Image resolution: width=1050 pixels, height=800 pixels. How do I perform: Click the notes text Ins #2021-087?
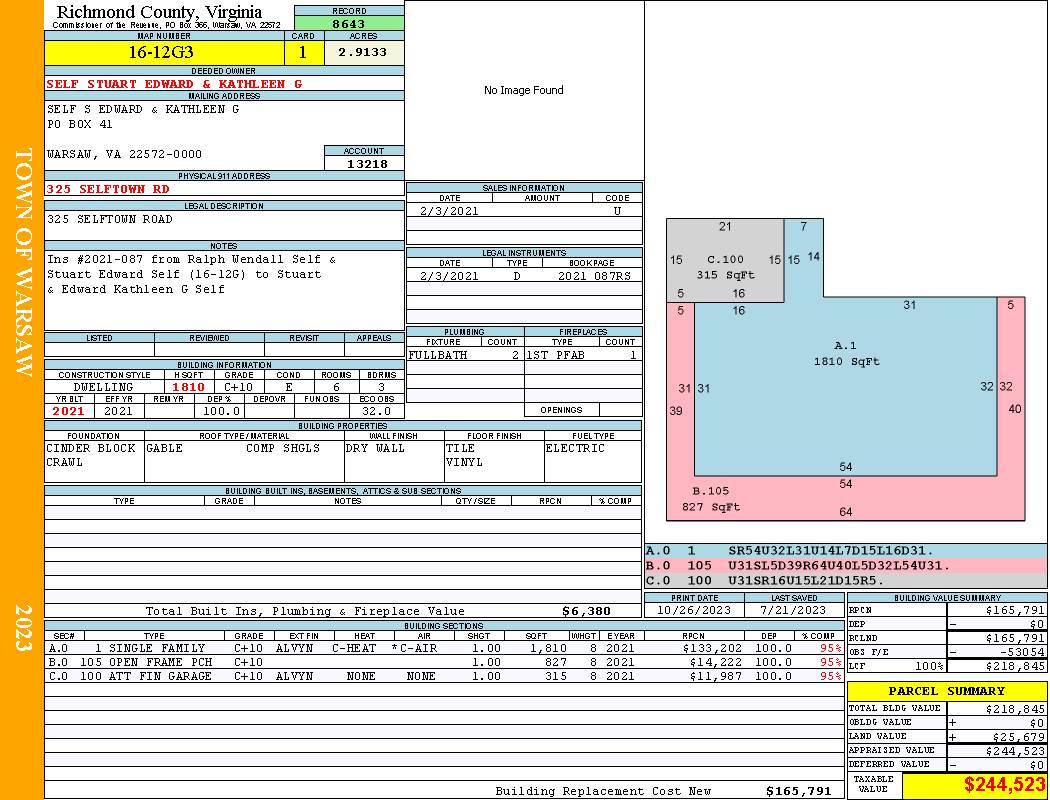pos(95,259)
